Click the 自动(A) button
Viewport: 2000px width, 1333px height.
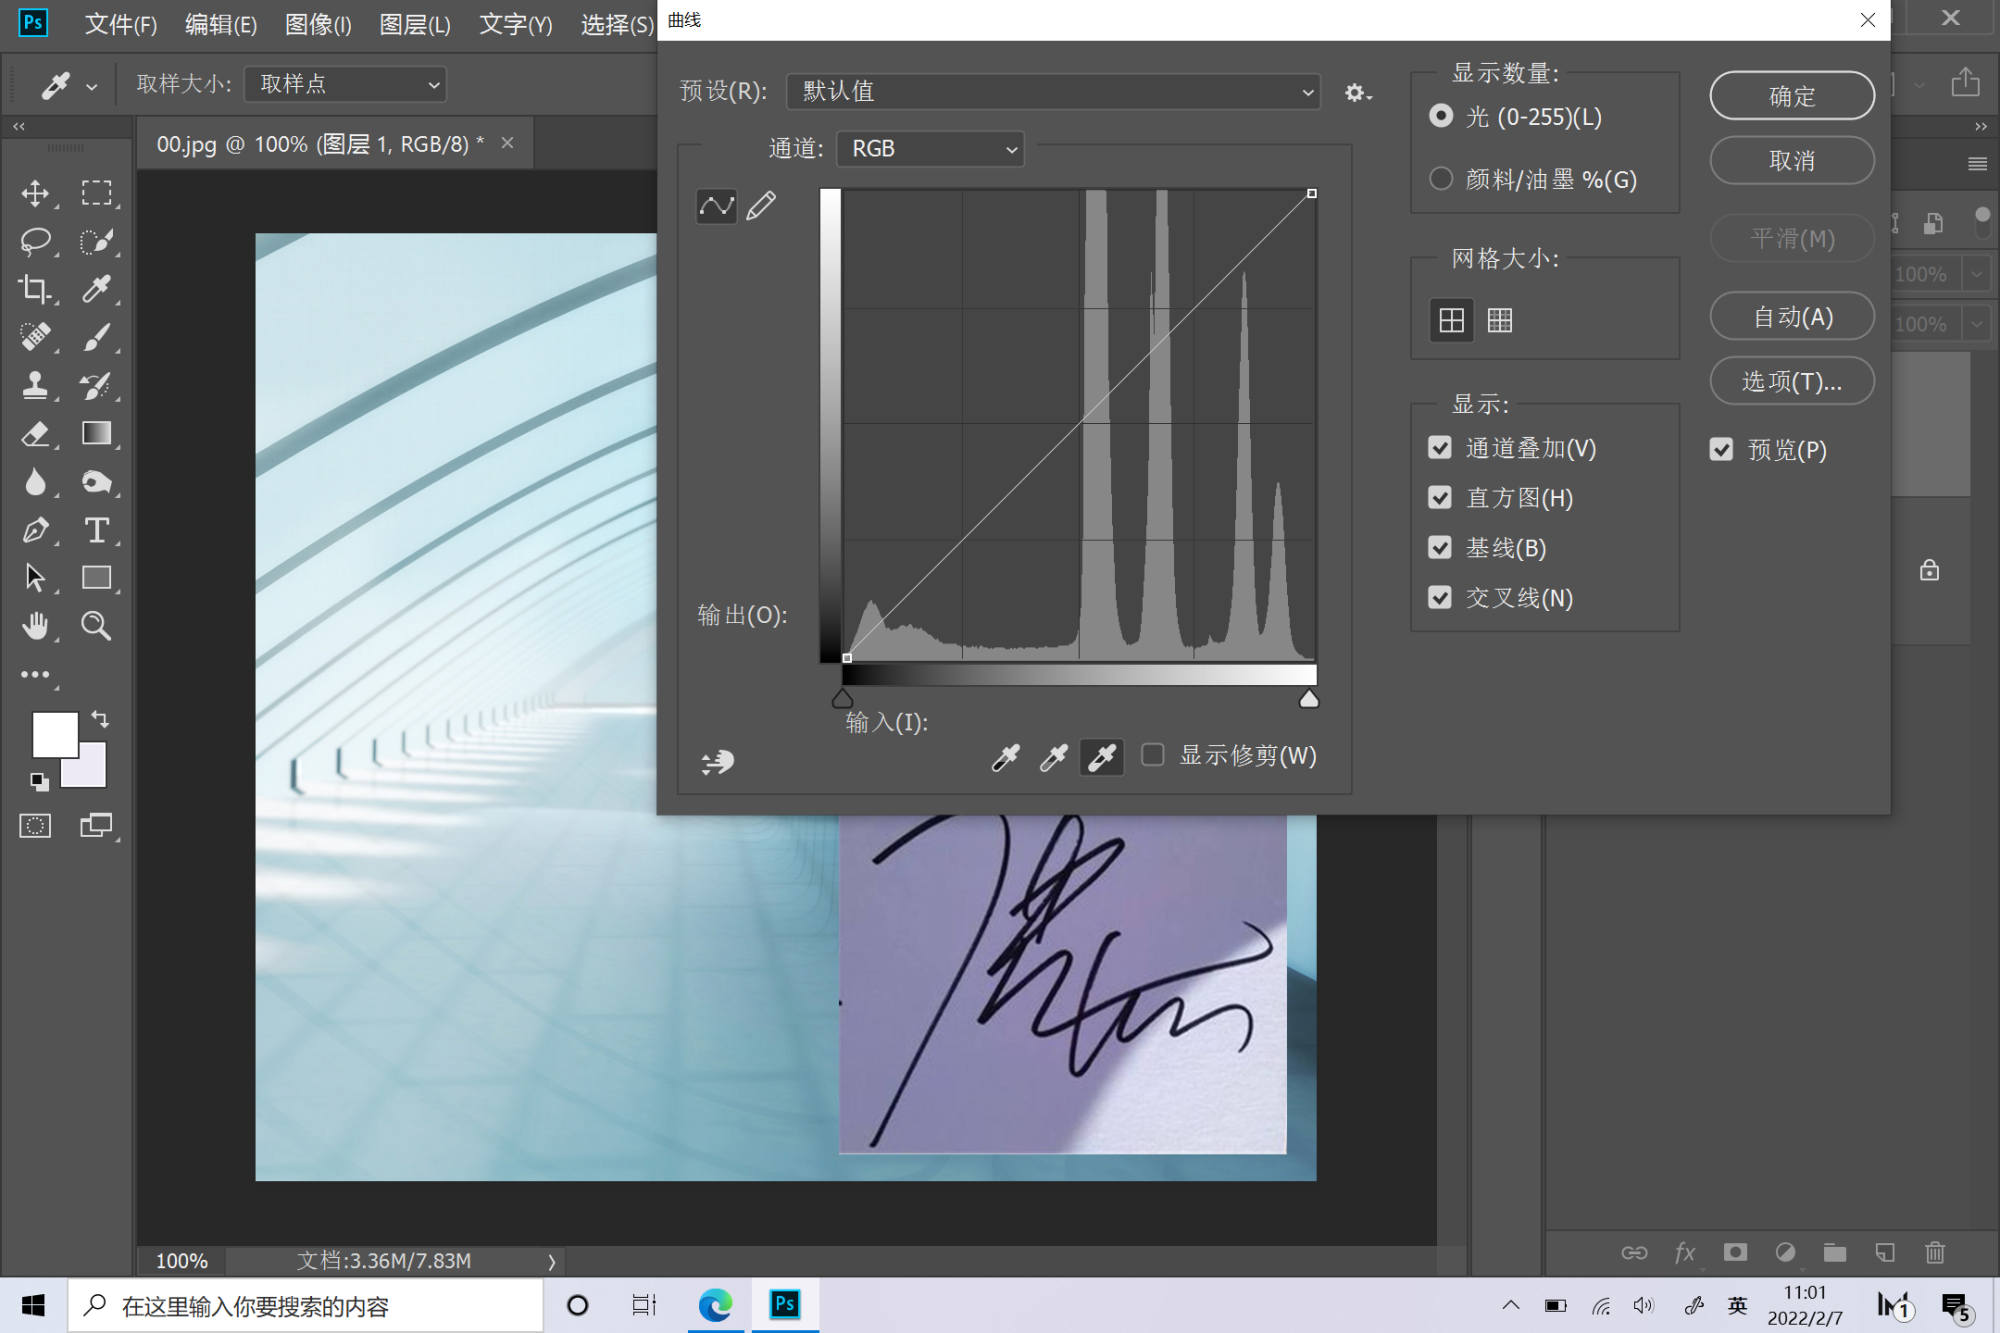1792,317
